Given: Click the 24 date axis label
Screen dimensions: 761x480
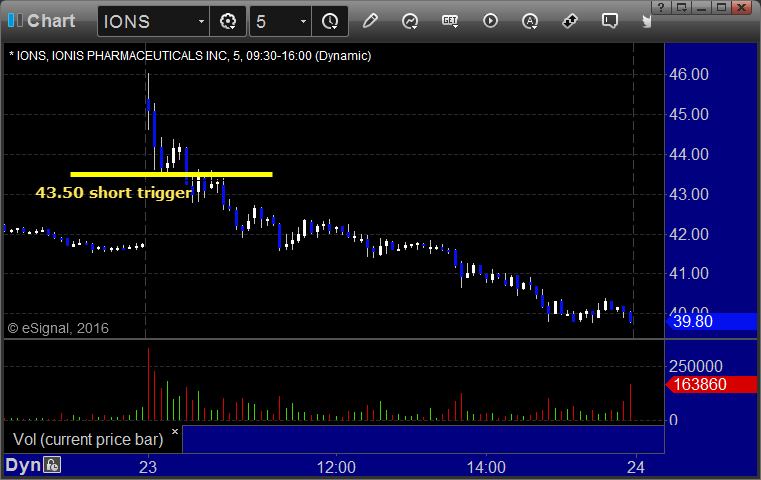Looking at the screenshot, I should point(635,467).
